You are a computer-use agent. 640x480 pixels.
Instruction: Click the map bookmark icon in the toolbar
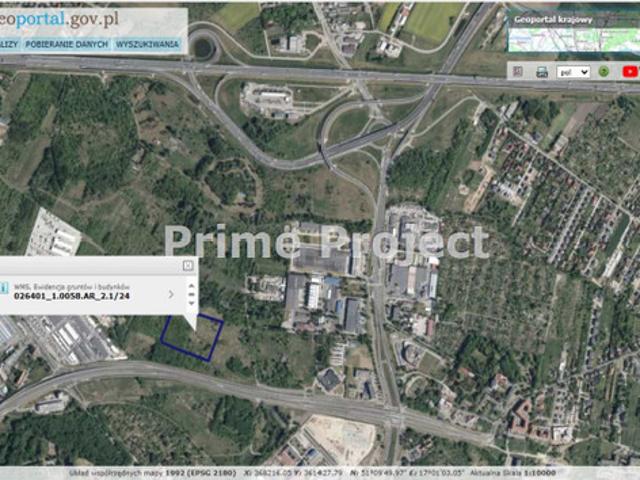pos(517,71)
